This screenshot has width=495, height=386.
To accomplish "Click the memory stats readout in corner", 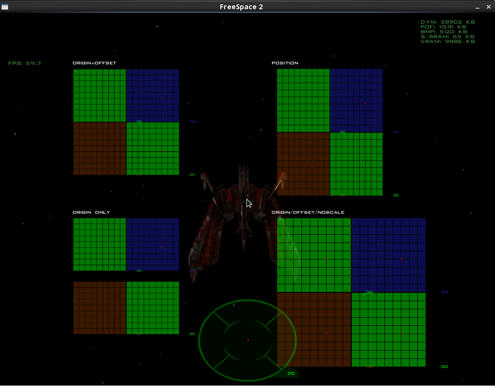I will [x=448, y=32].
